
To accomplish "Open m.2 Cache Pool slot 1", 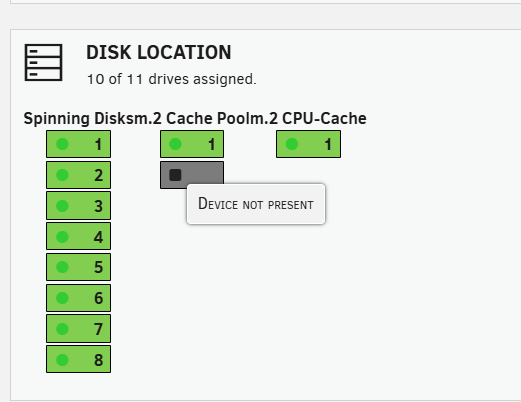I will (192, 144).
